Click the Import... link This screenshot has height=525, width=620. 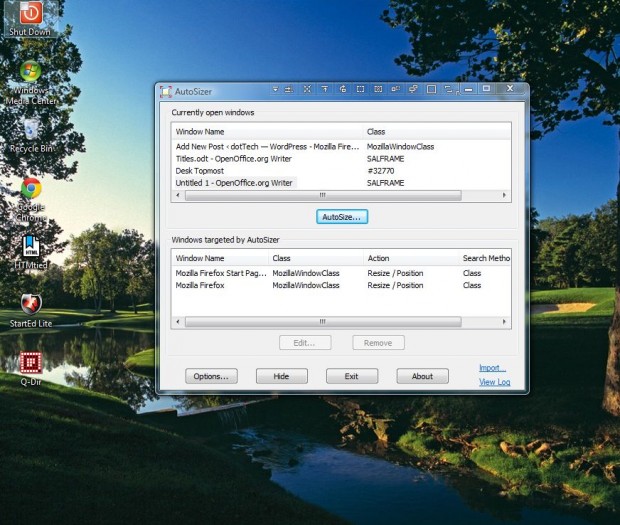[x=492, y=368]
